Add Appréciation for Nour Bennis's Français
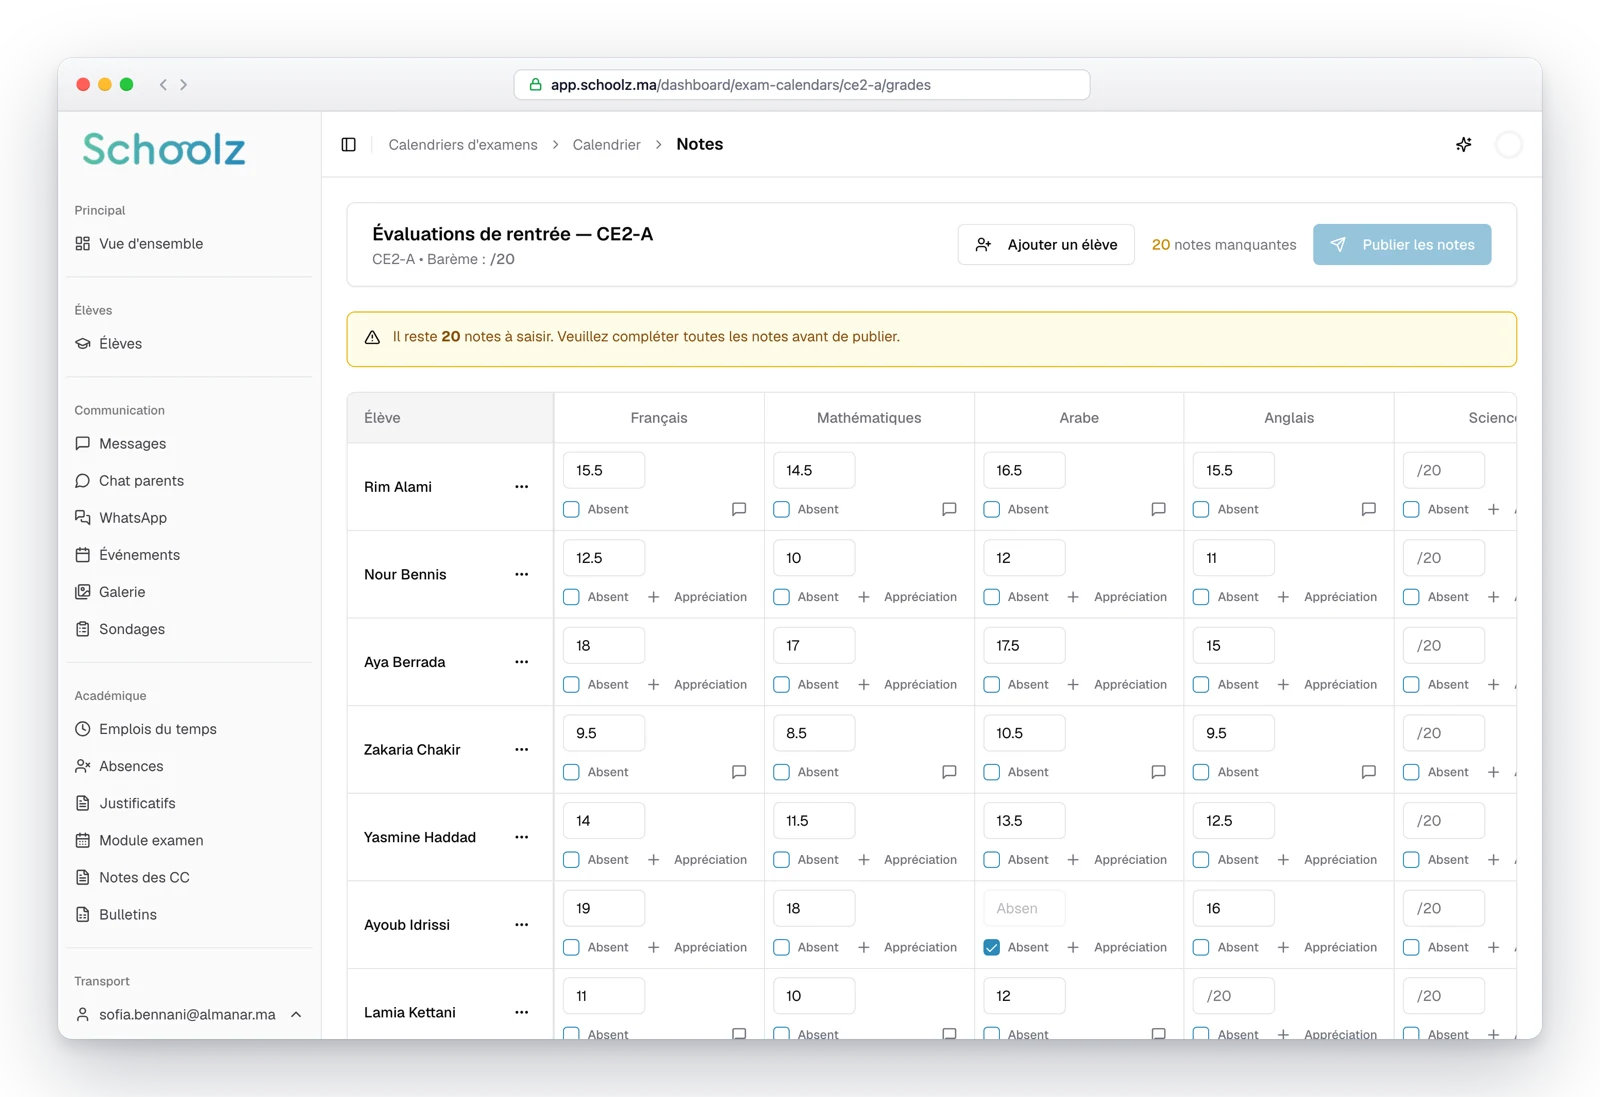This screenshot has height=1097, width=1600. pyautogui.click(x=698, y=597)
